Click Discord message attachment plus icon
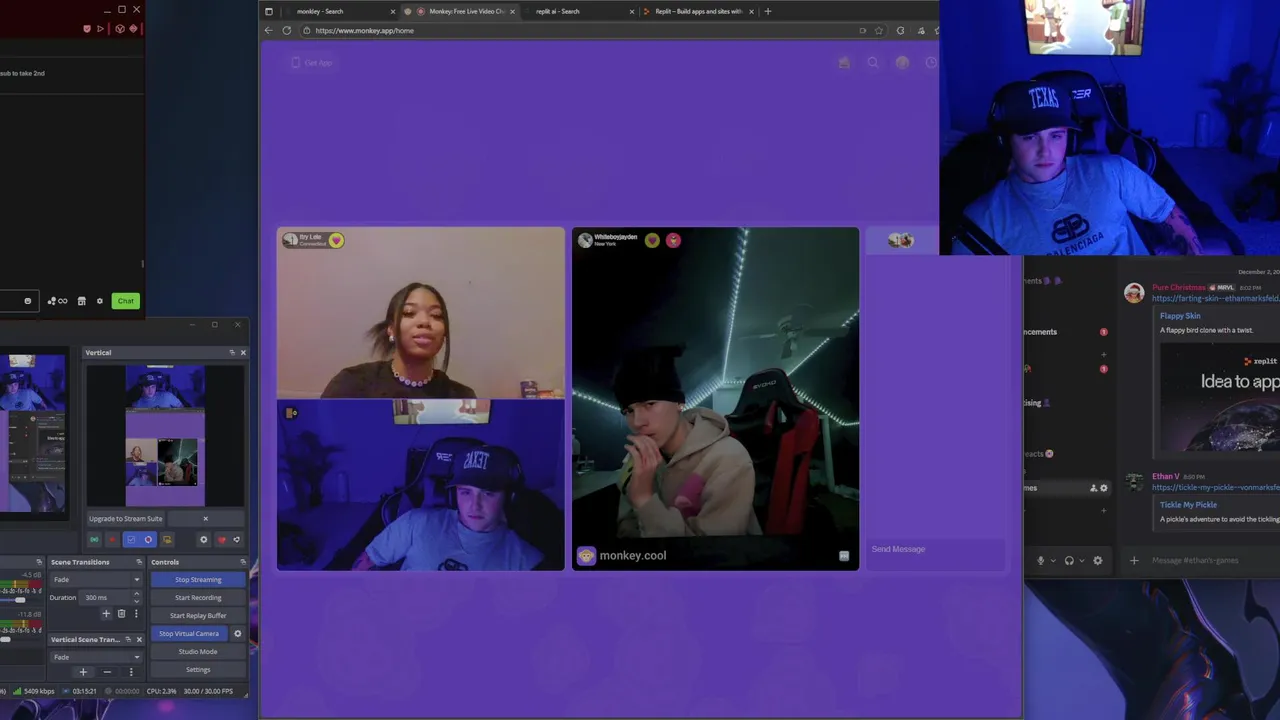This screenshot has width=1280, height=720. (1134, 560)
